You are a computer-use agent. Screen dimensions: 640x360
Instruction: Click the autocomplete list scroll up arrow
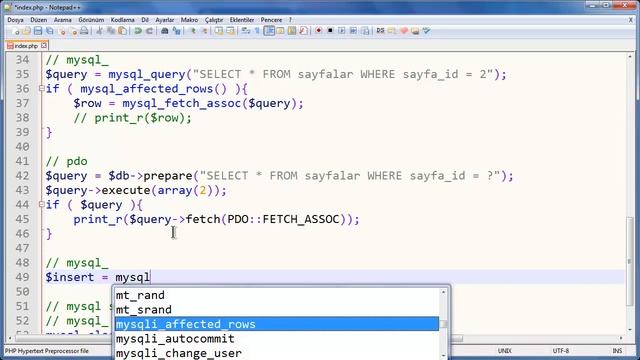pyautogui.click(x=443, y=292)
